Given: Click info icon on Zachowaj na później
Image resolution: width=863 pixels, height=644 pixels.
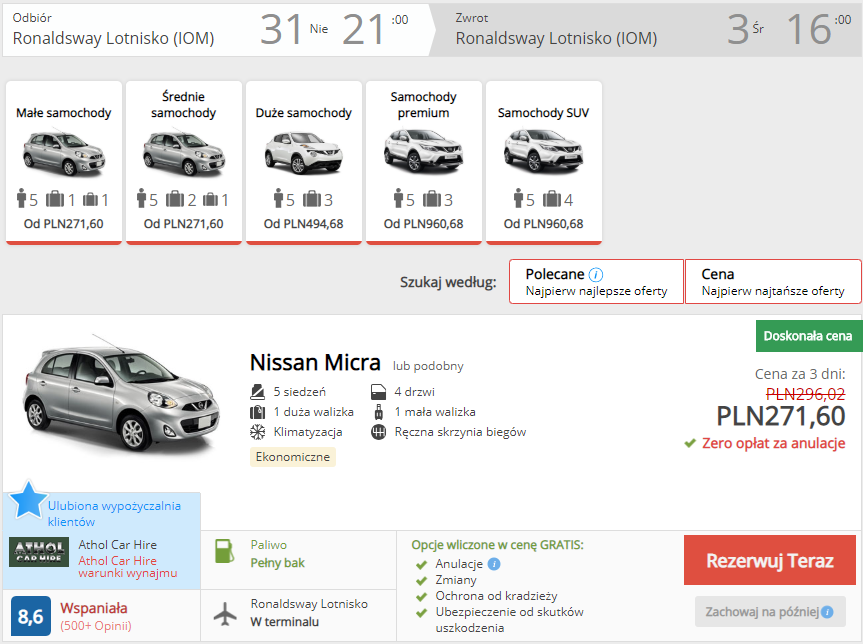Looking at the screenshot, I should (x=827, y=612).
